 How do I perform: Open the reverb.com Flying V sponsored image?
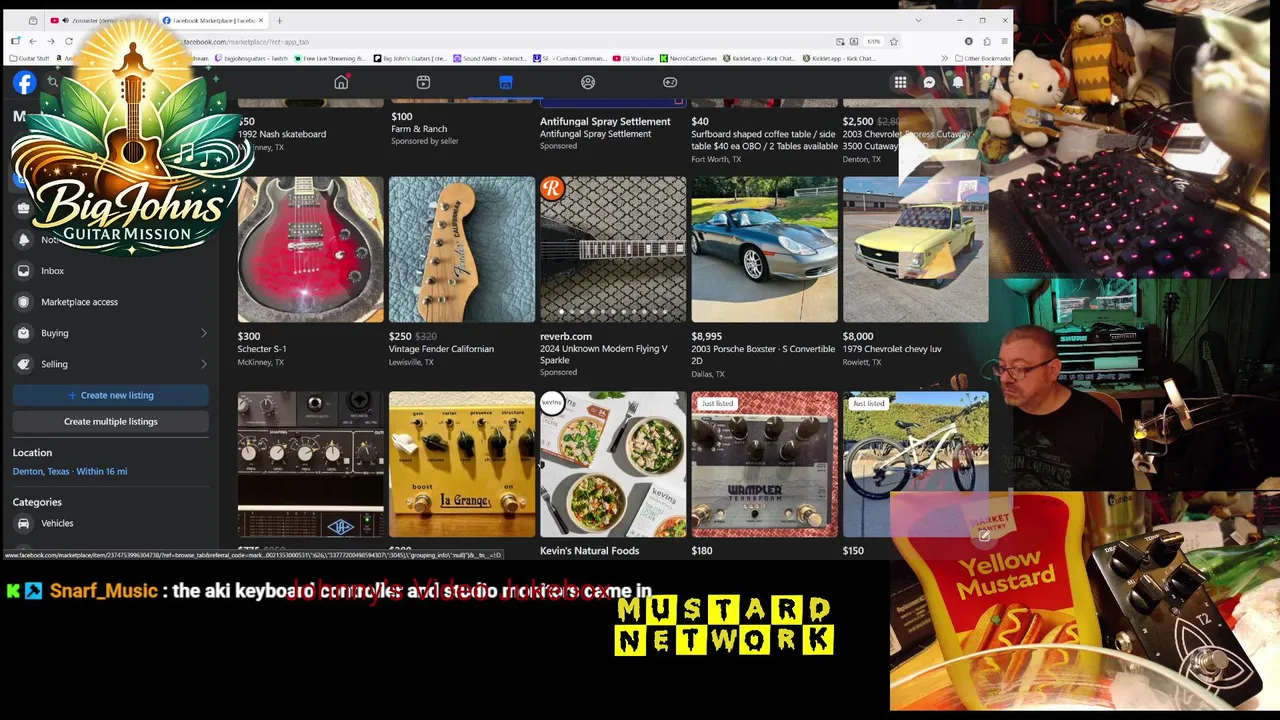(x=613, y=250)
